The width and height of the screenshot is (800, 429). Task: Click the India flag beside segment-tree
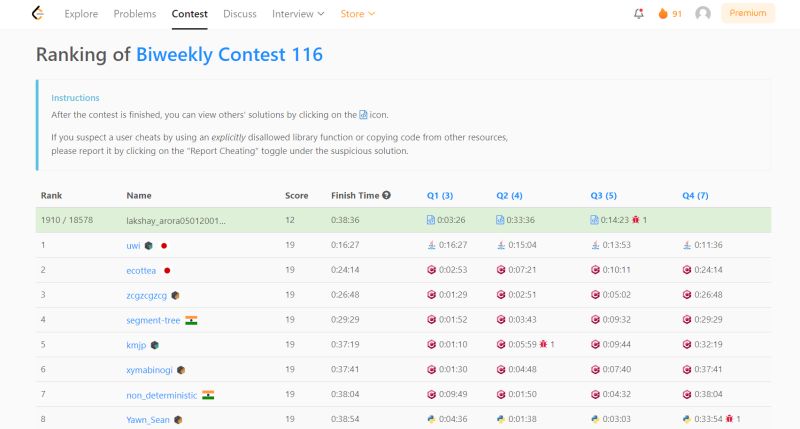coord(191,320)
